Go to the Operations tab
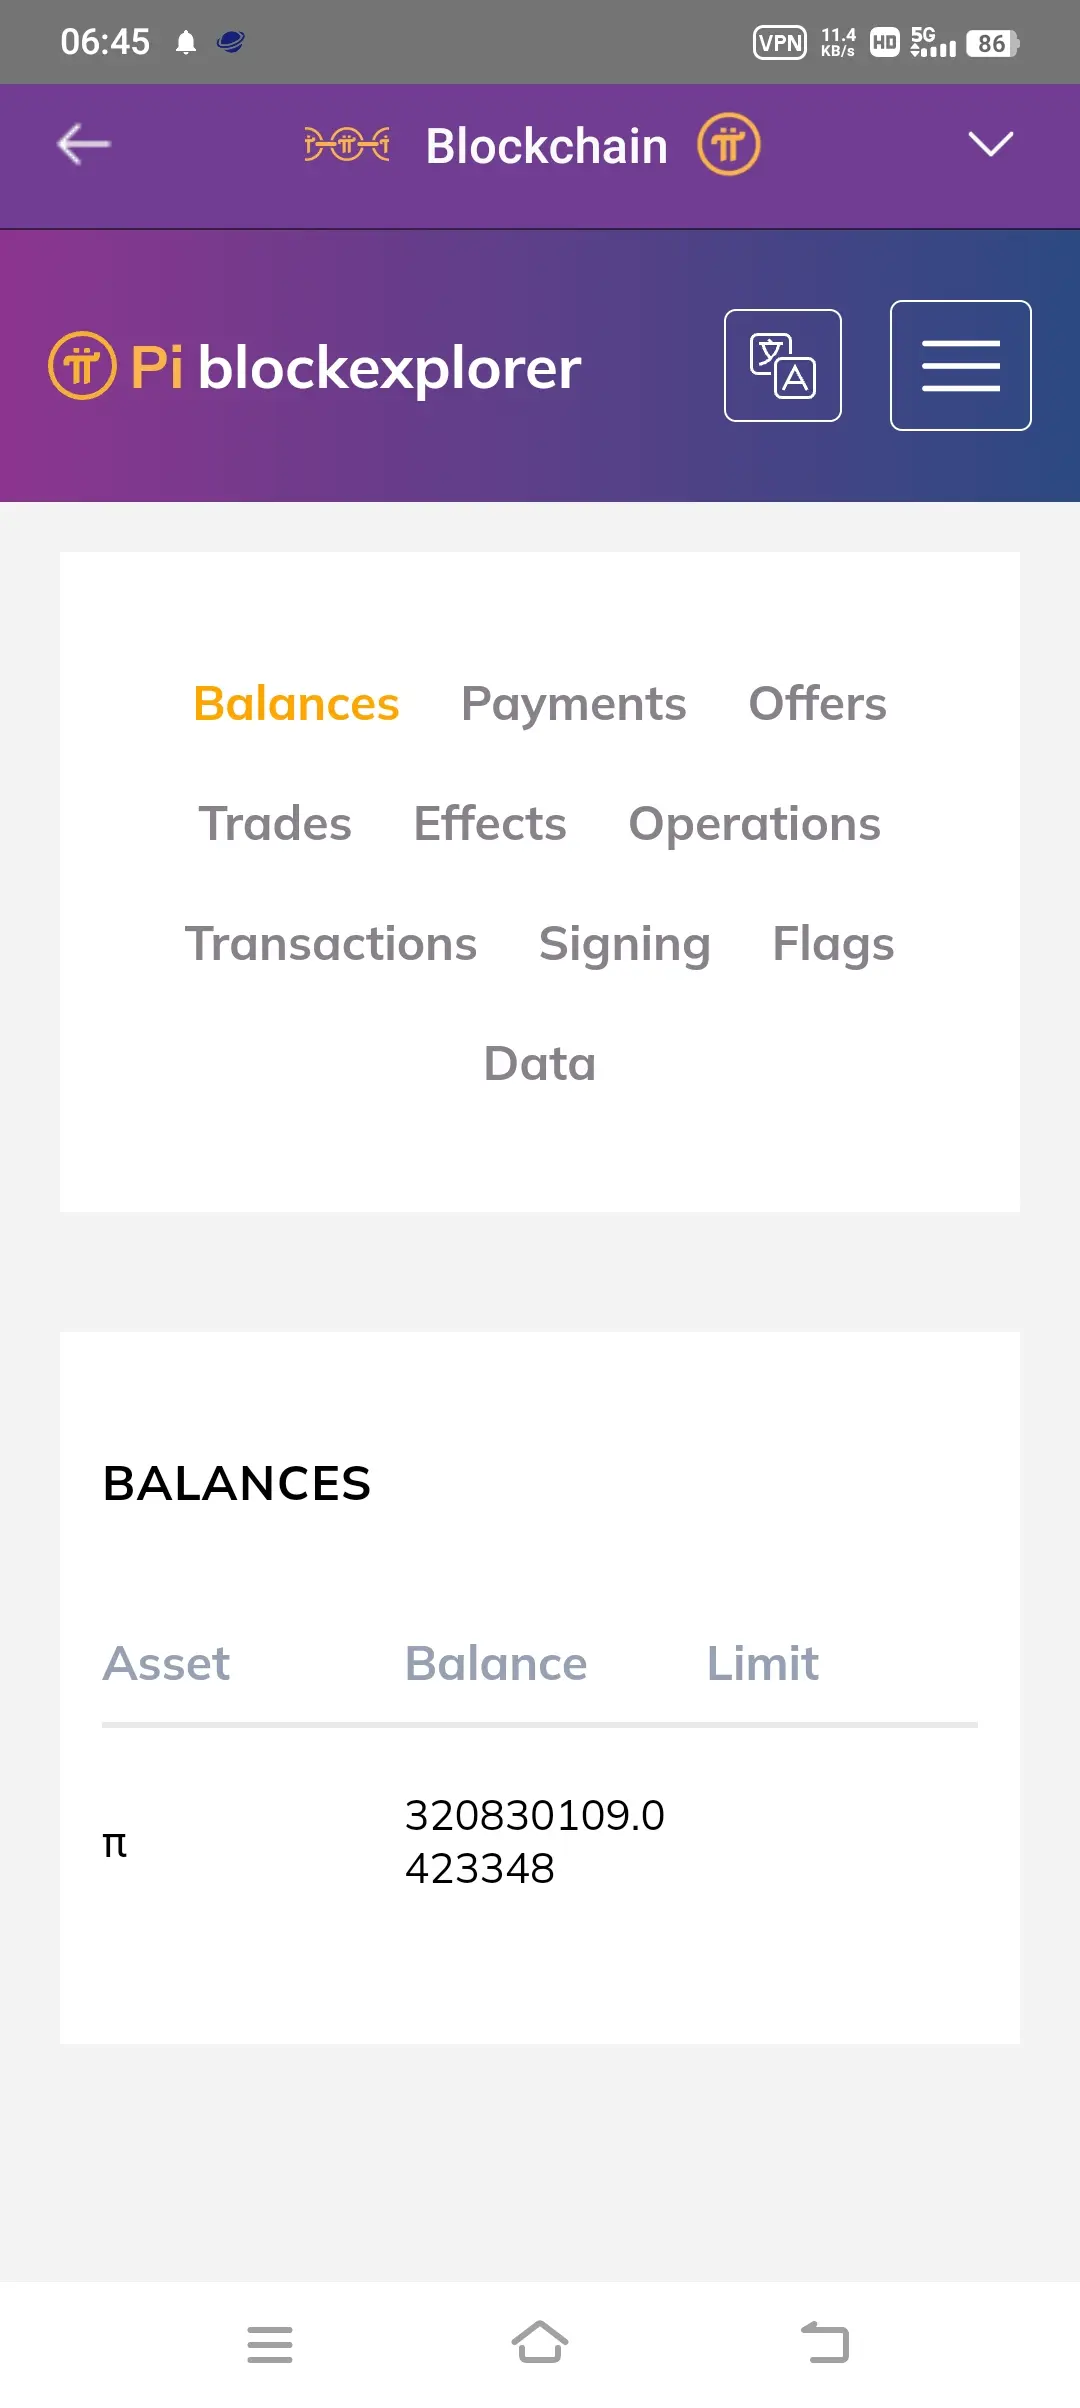Image resolution: width=1080 pixels, height=2408 pixels. [755, 824]
